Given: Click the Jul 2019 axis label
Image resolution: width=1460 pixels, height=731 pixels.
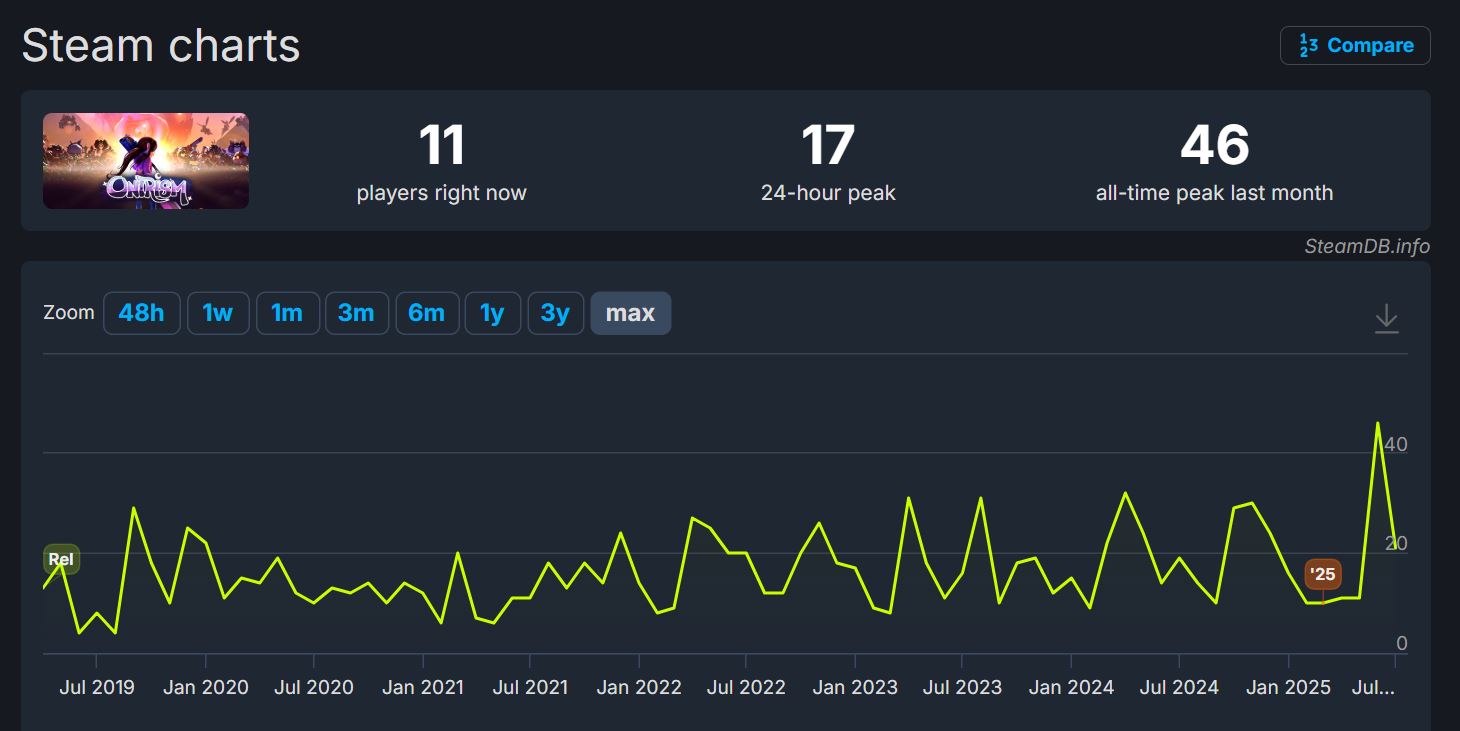Looking at the screenshot, I should point(97,687).
